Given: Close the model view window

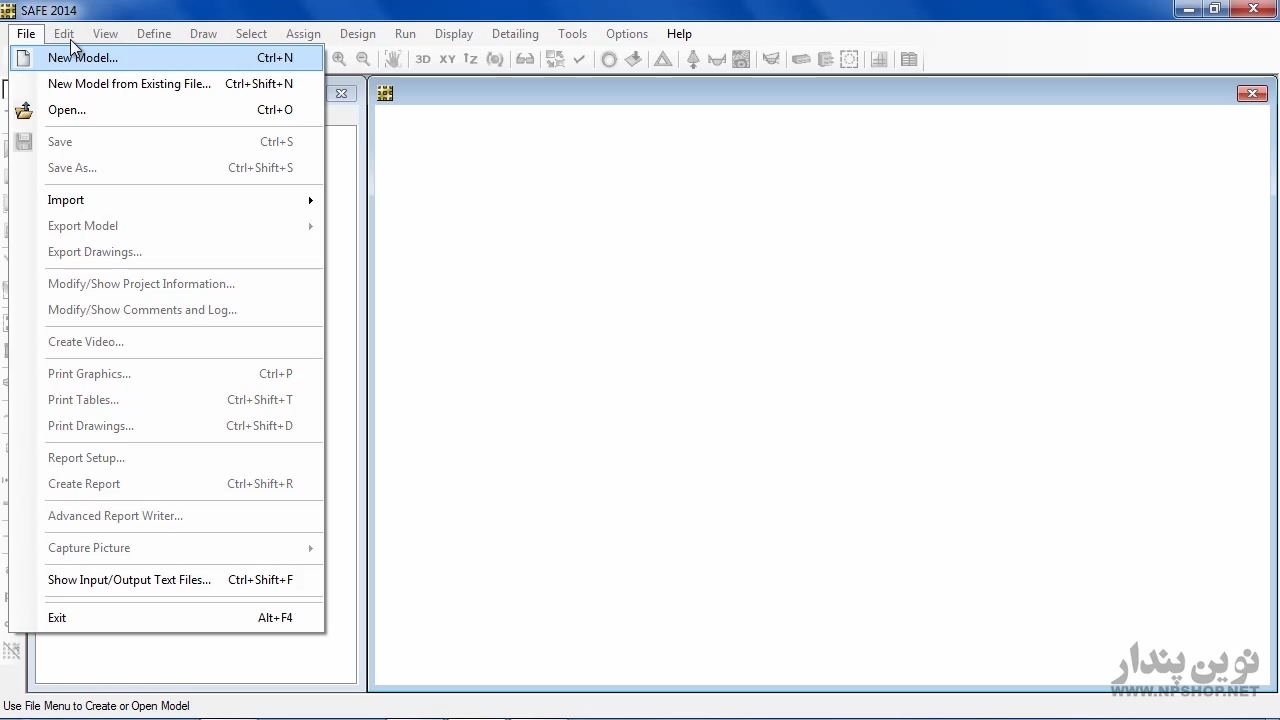Looking at the screenshot, I should [x=1252, y=93].
